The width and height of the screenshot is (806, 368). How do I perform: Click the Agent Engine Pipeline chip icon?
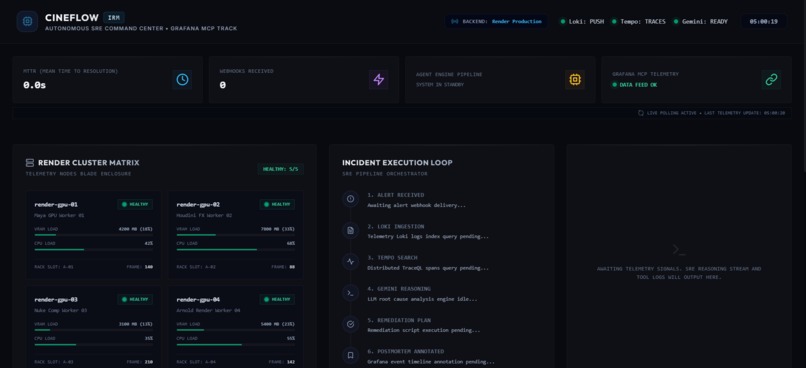[575, 80]
